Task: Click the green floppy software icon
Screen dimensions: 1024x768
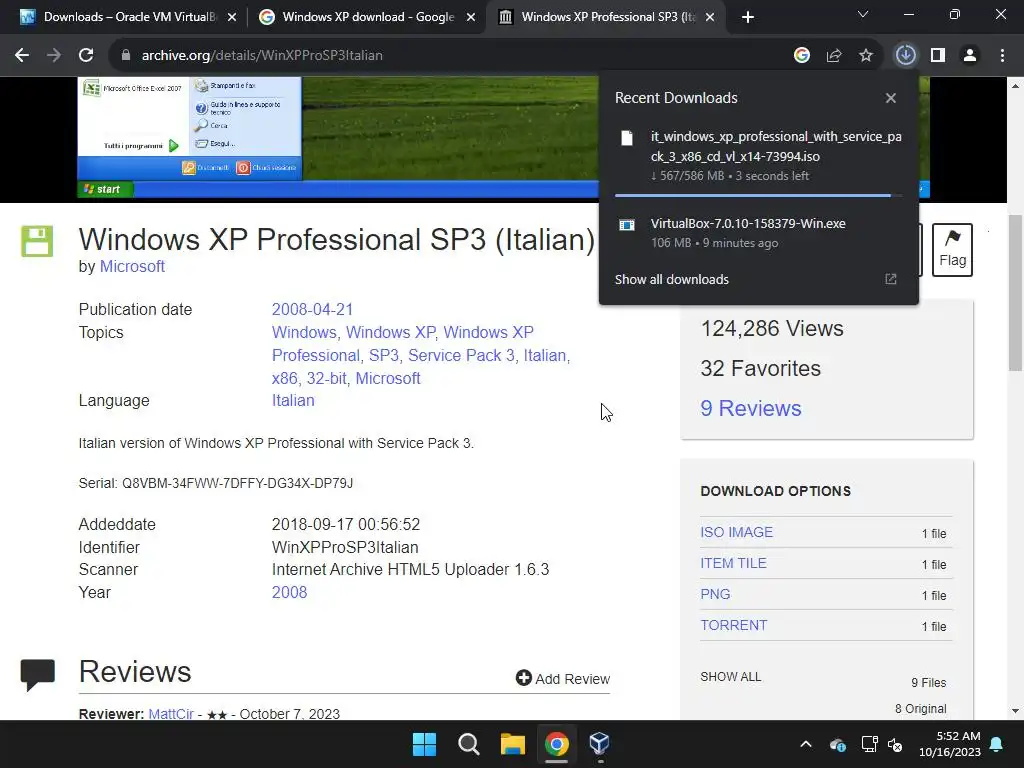Action: pos(37,241)
